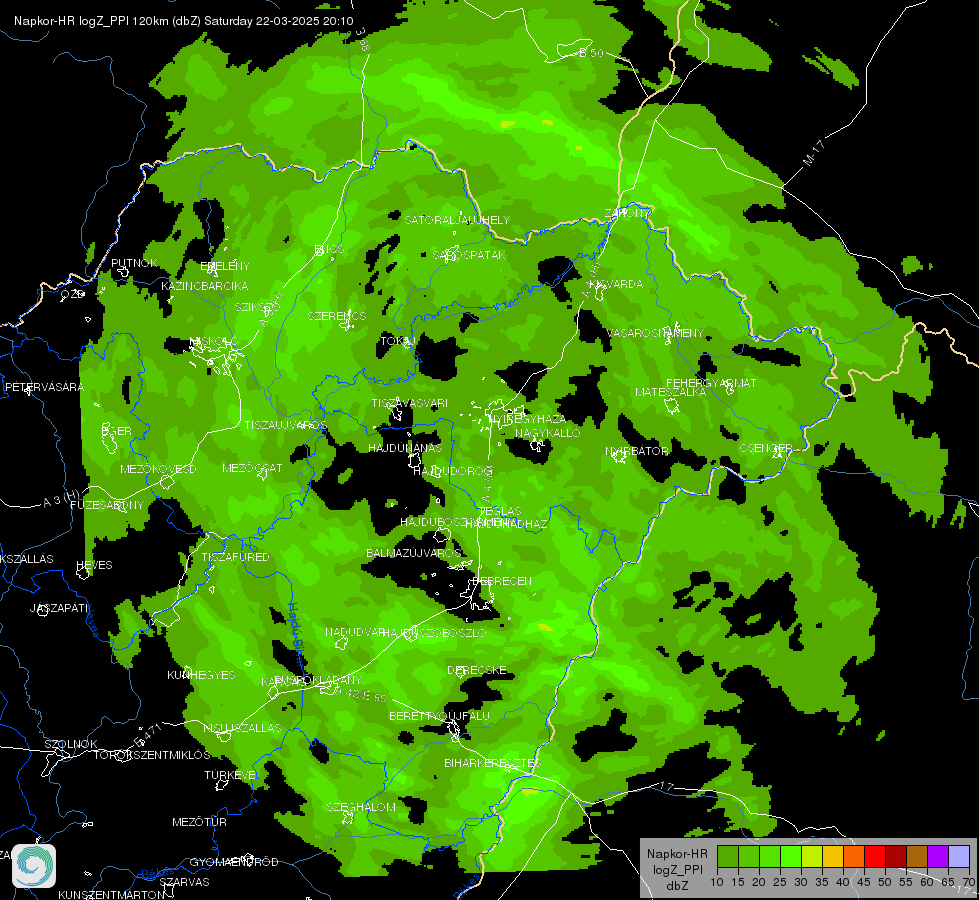Click the SZARVAS label
This screenshot has width=979, height=900.
click(184, 883)
